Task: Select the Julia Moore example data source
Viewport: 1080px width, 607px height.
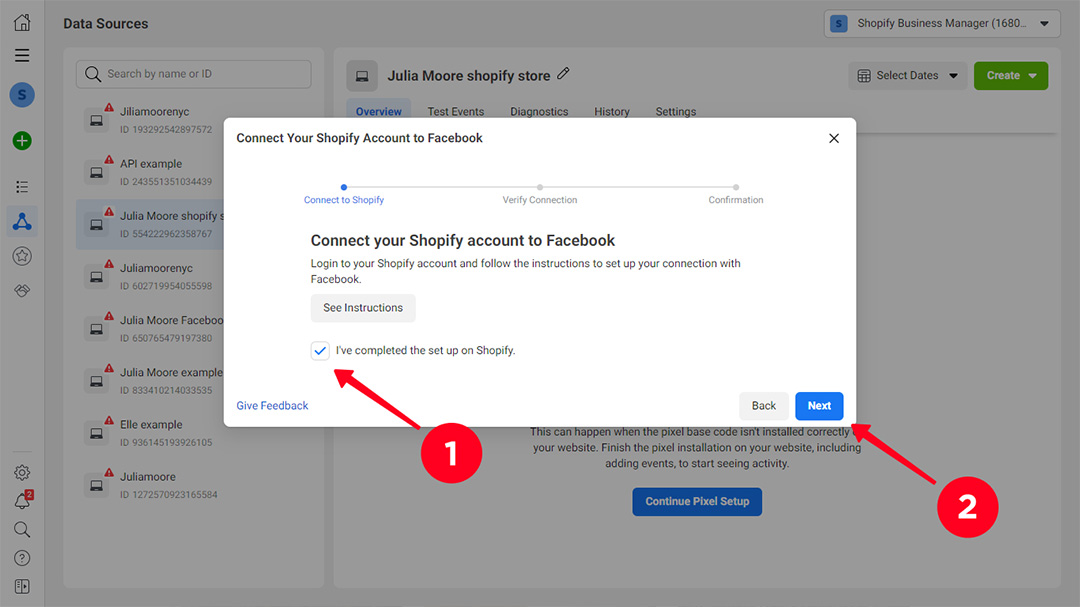Action: [150, 381]
